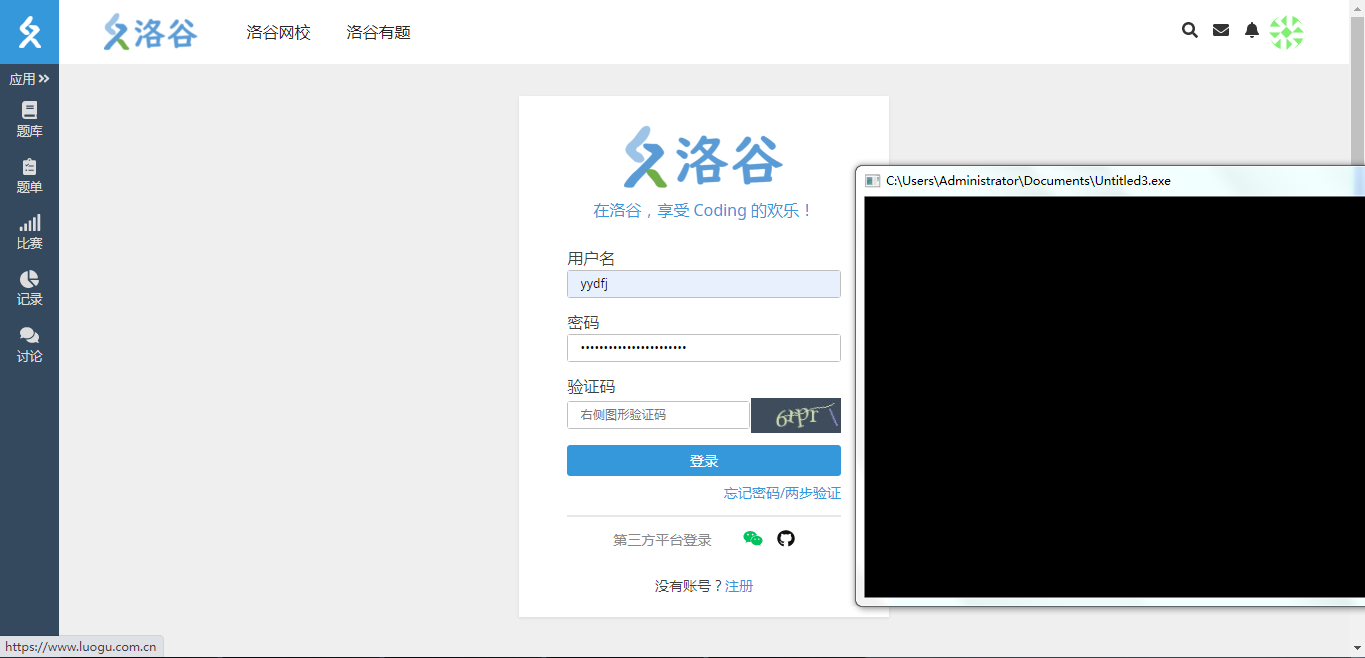
Task: Open the 记录 records section
Action: 29,287
